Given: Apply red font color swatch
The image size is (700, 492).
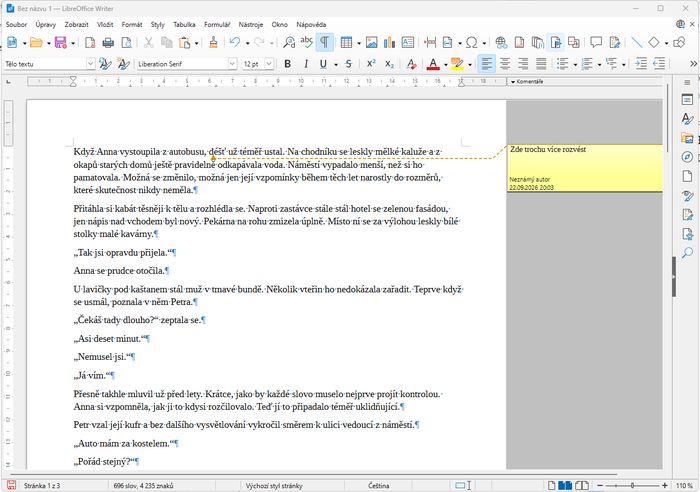Looking at the screenshot, I should 433,64.
